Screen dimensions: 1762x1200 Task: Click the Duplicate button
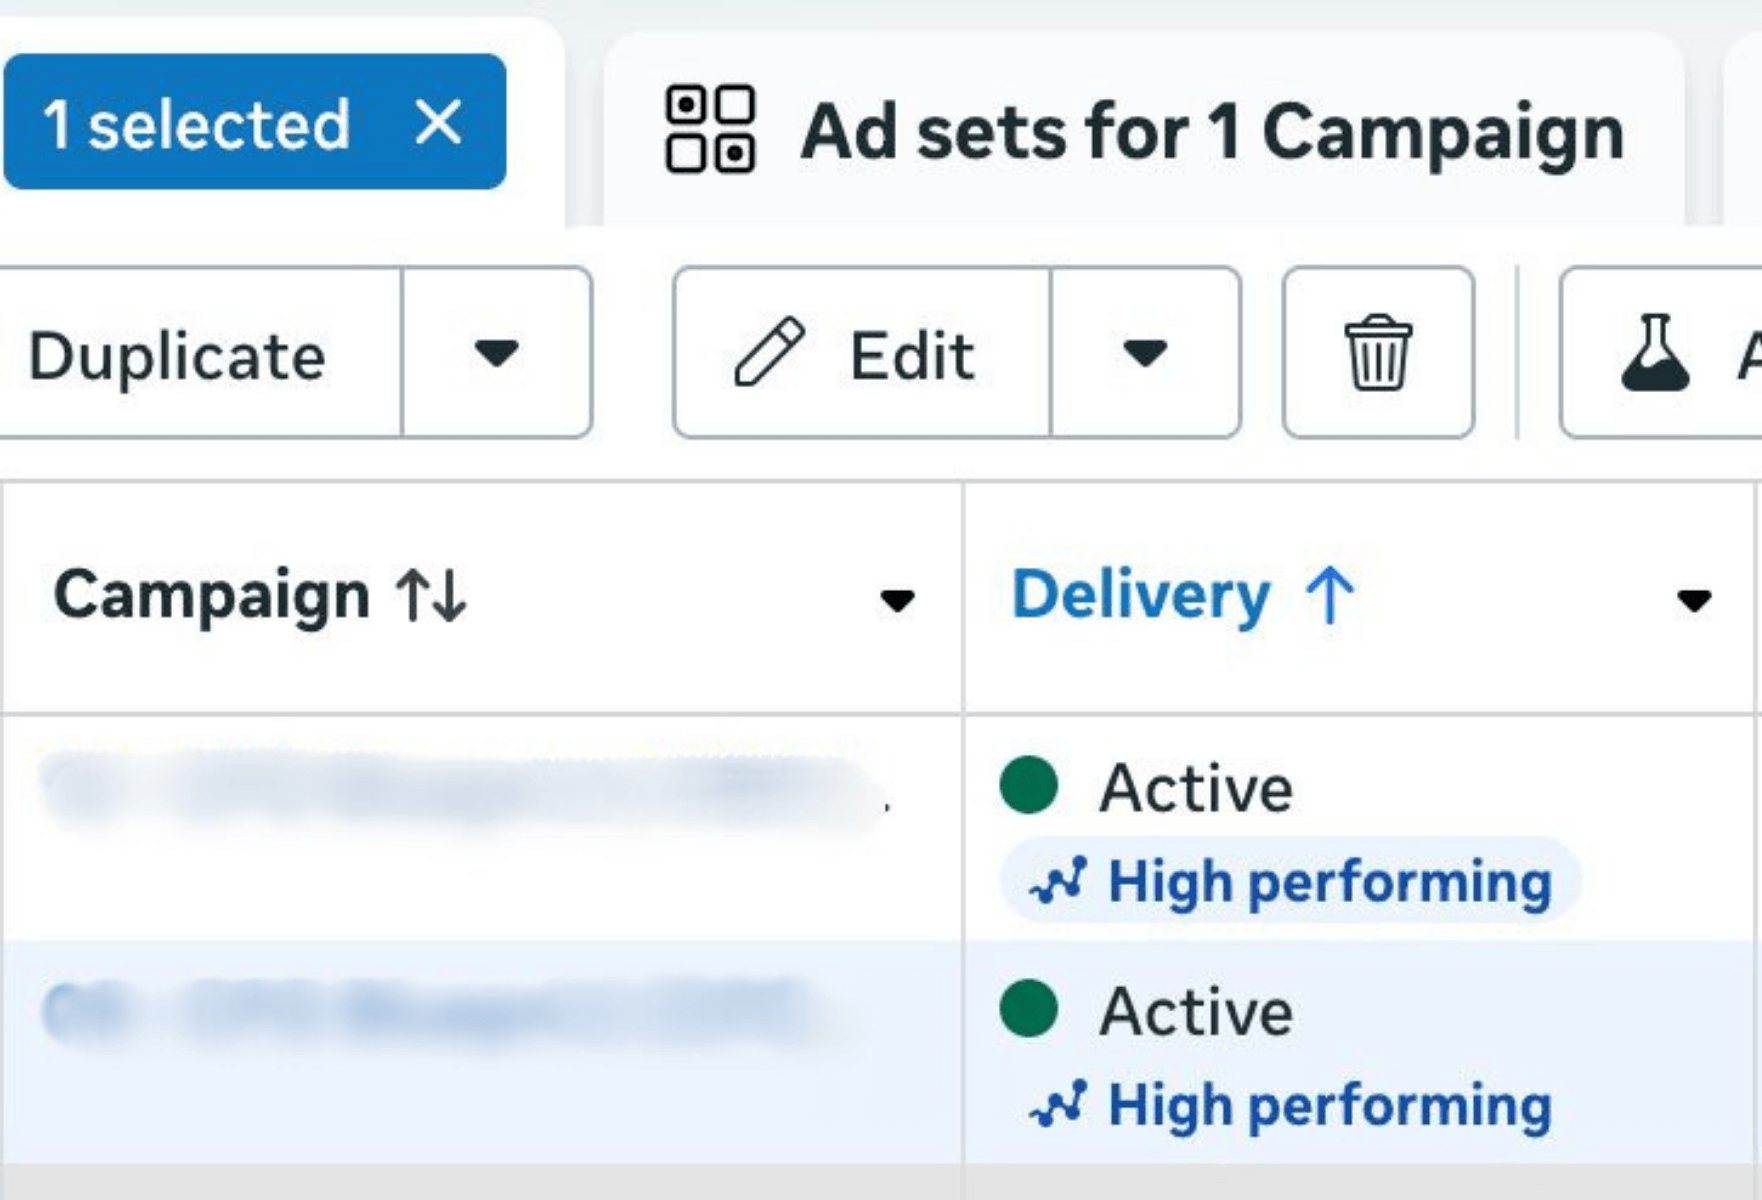(178, 354)
